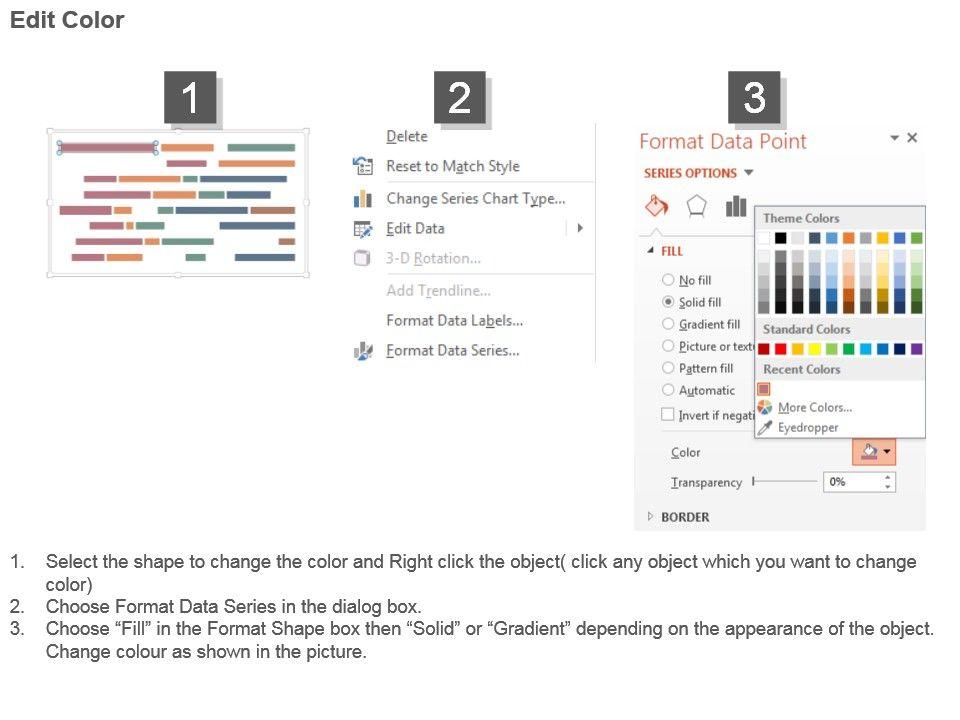Click the Transparency percentage input field
960x720 pixels.
852,482
